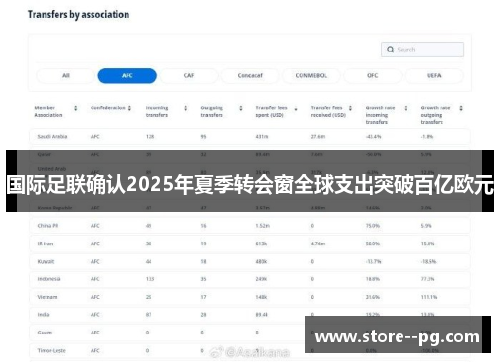Click Growth rate incoming transfers header
Viewport: 500px width, 362px height.
pyautogui.click(x=380, y=115)
